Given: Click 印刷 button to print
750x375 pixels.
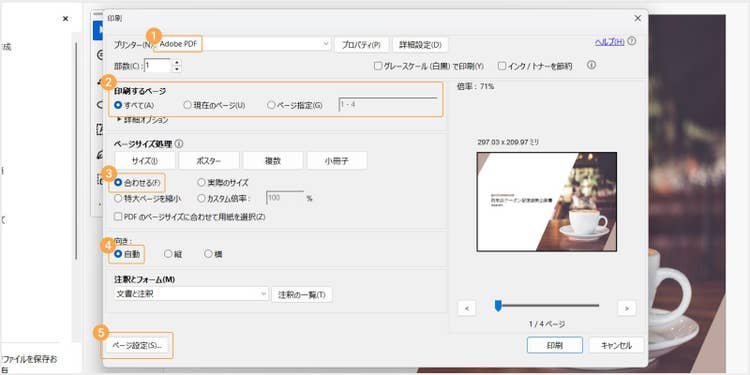Looking at the screenshot, I should pyautogui.click(x=555, y=345).
